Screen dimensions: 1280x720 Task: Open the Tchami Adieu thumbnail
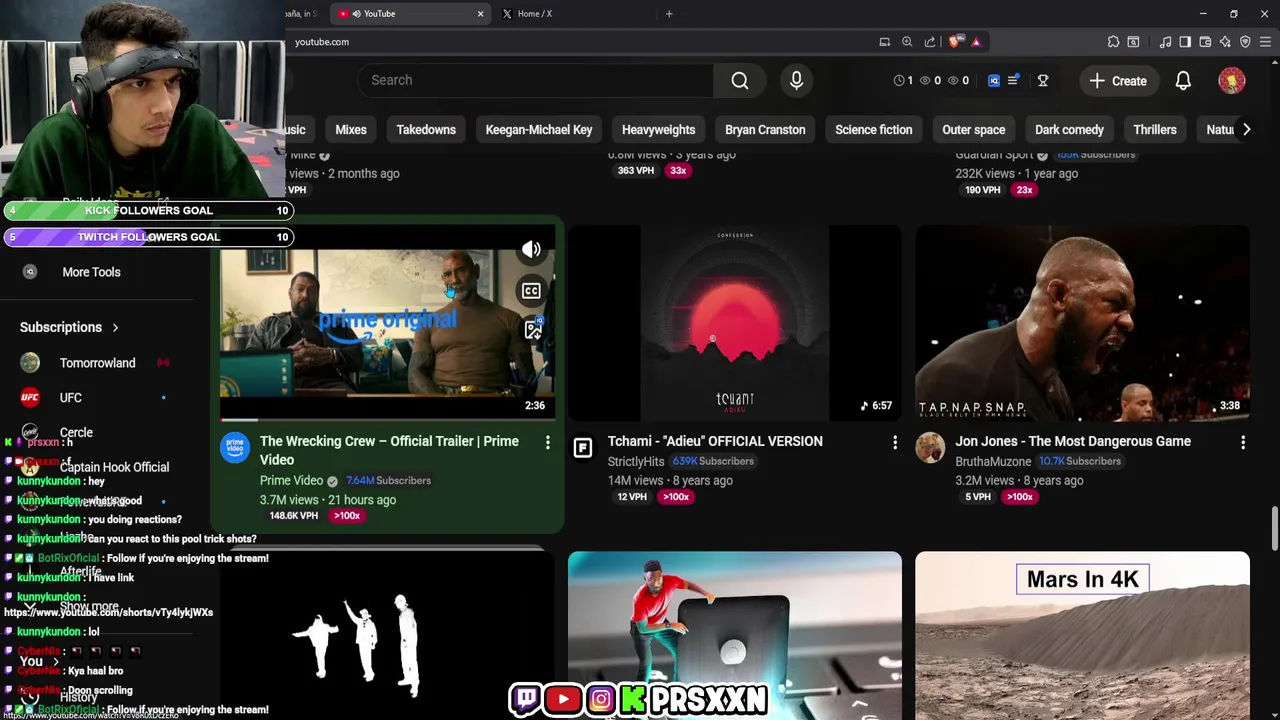tap(735, 323)
